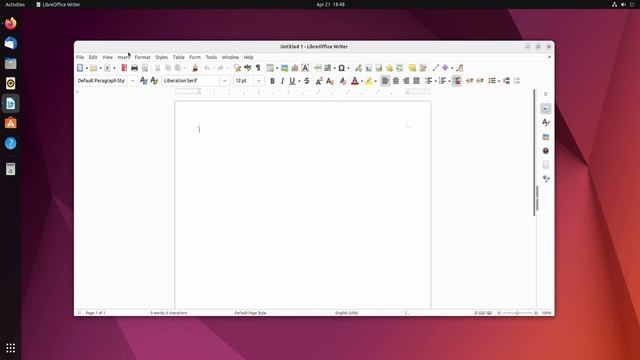This screenshot has height=360, width=640.
Task: Click the Check Spelling icon
Action: 248,68
